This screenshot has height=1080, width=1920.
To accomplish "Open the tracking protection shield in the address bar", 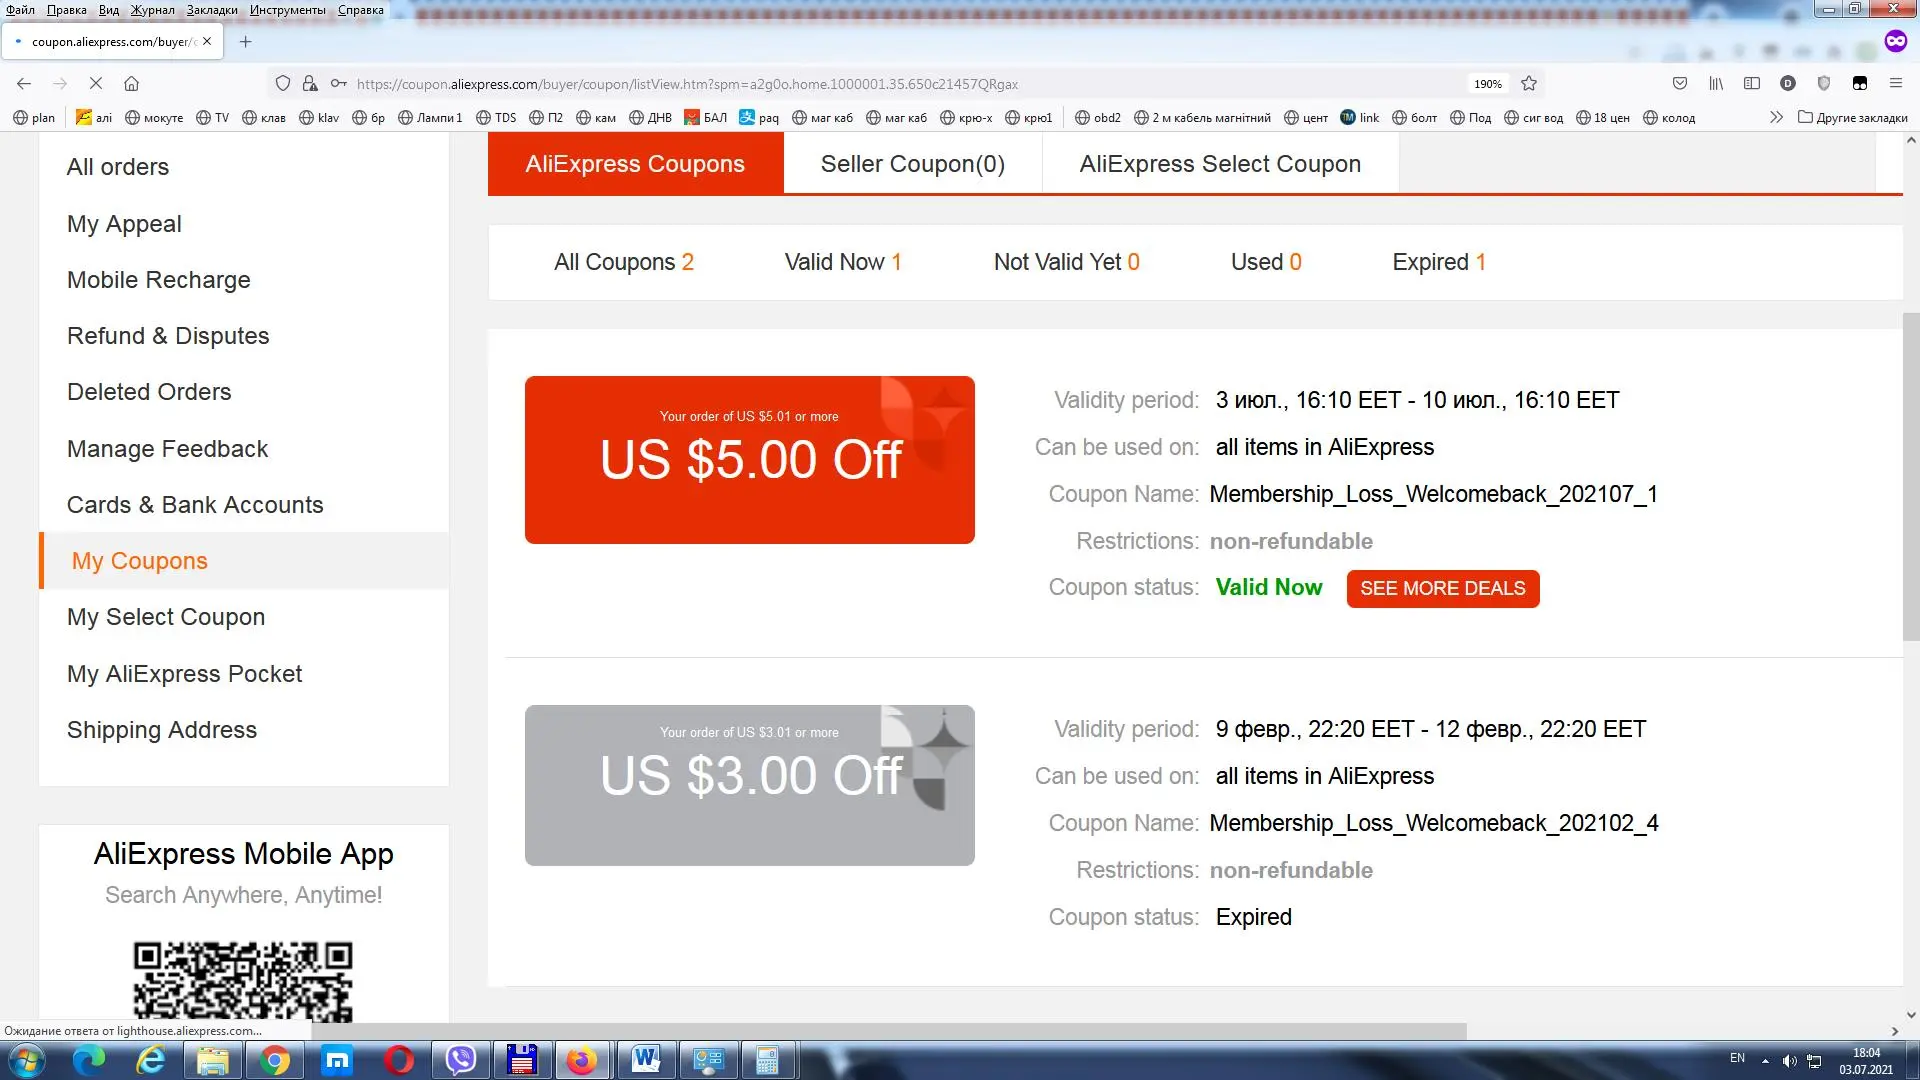I will coord(283,84).
